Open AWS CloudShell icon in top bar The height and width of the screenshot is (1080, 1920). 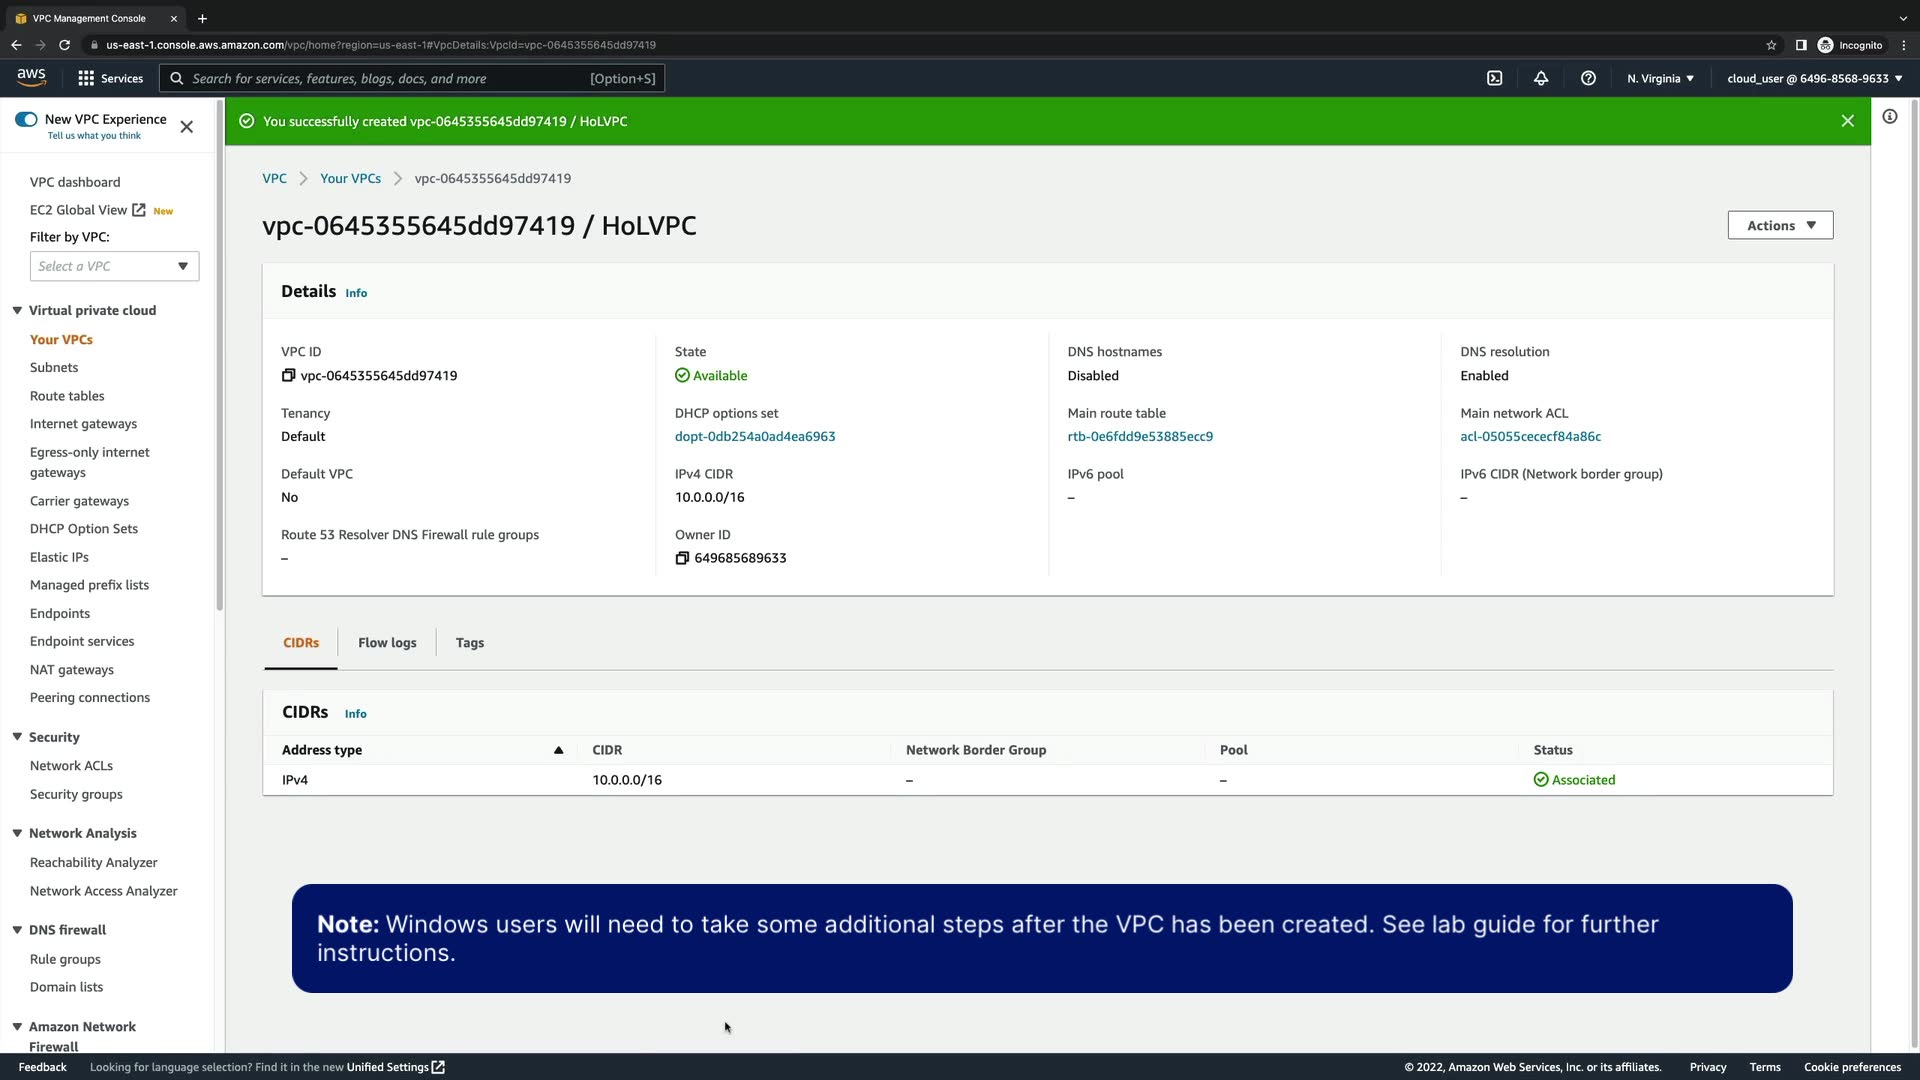tap(1494, 78)
